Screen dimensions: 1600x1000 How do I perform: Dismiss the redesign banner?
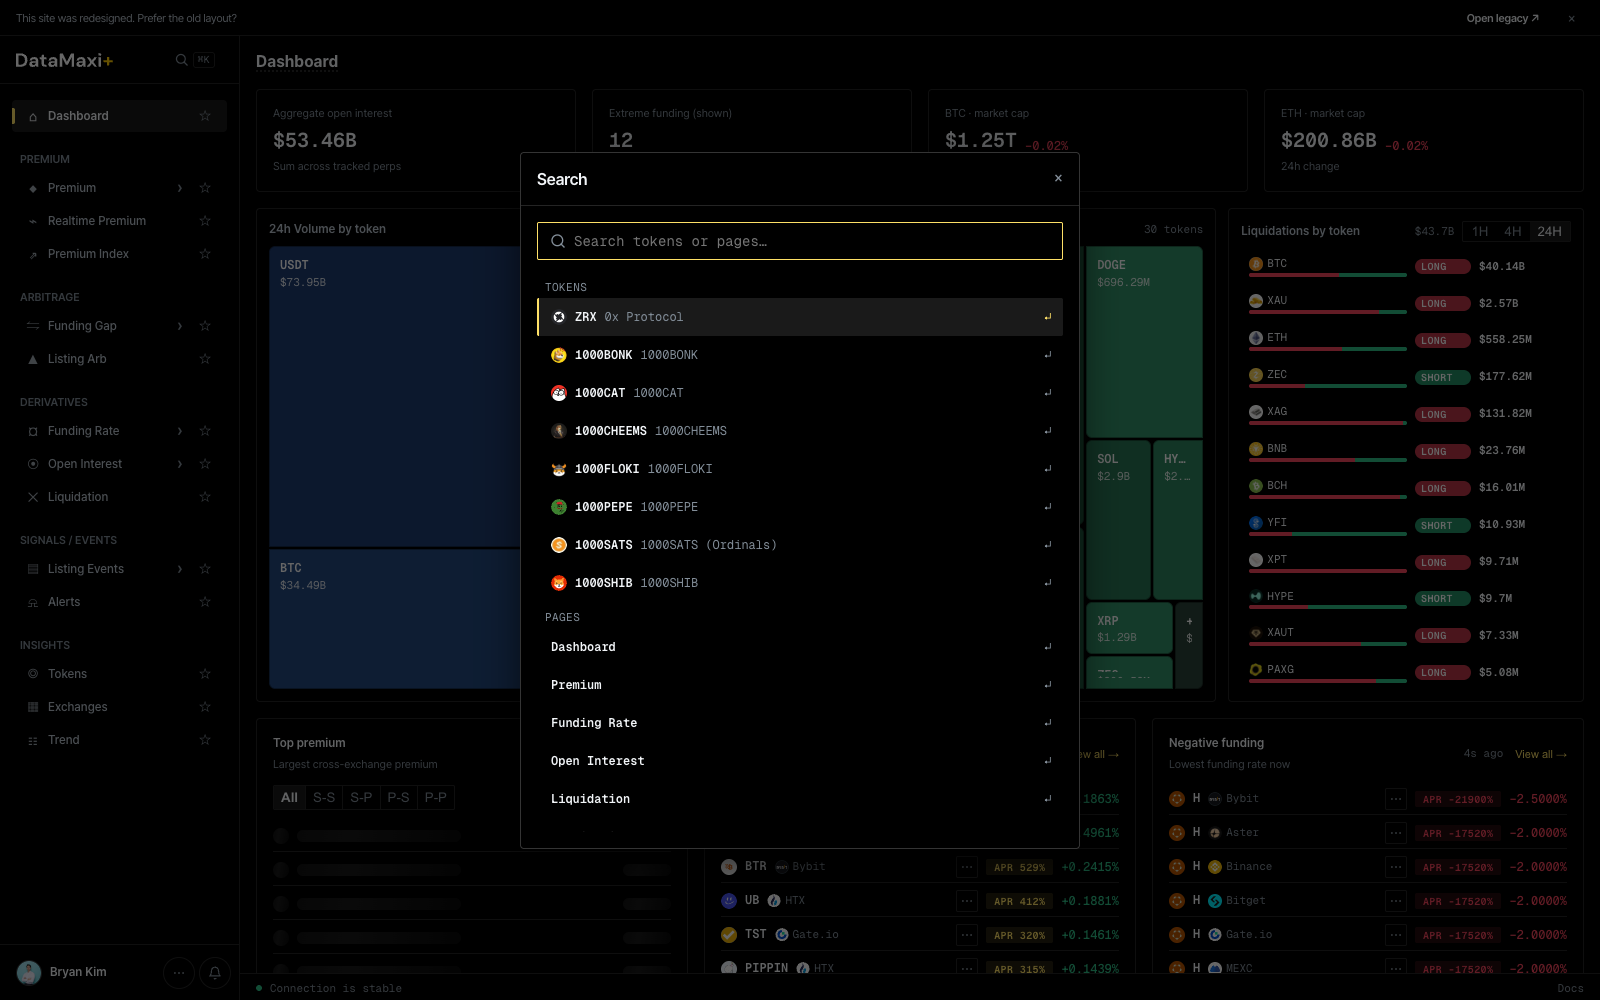click(x=1571, y=18)
